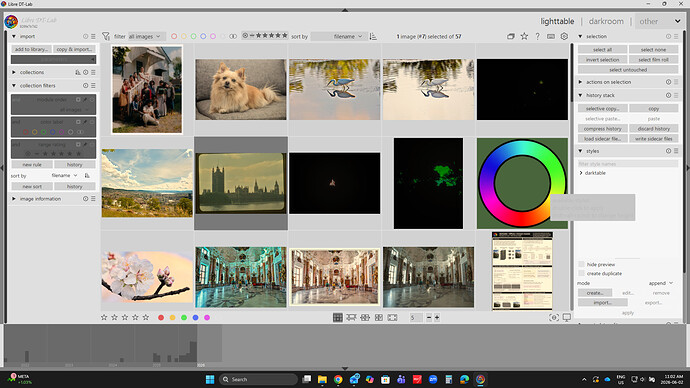Viewport: 690px width, 388px height.
Task: Open the keyboard shortcuts icon
Action: pos(551,36)
